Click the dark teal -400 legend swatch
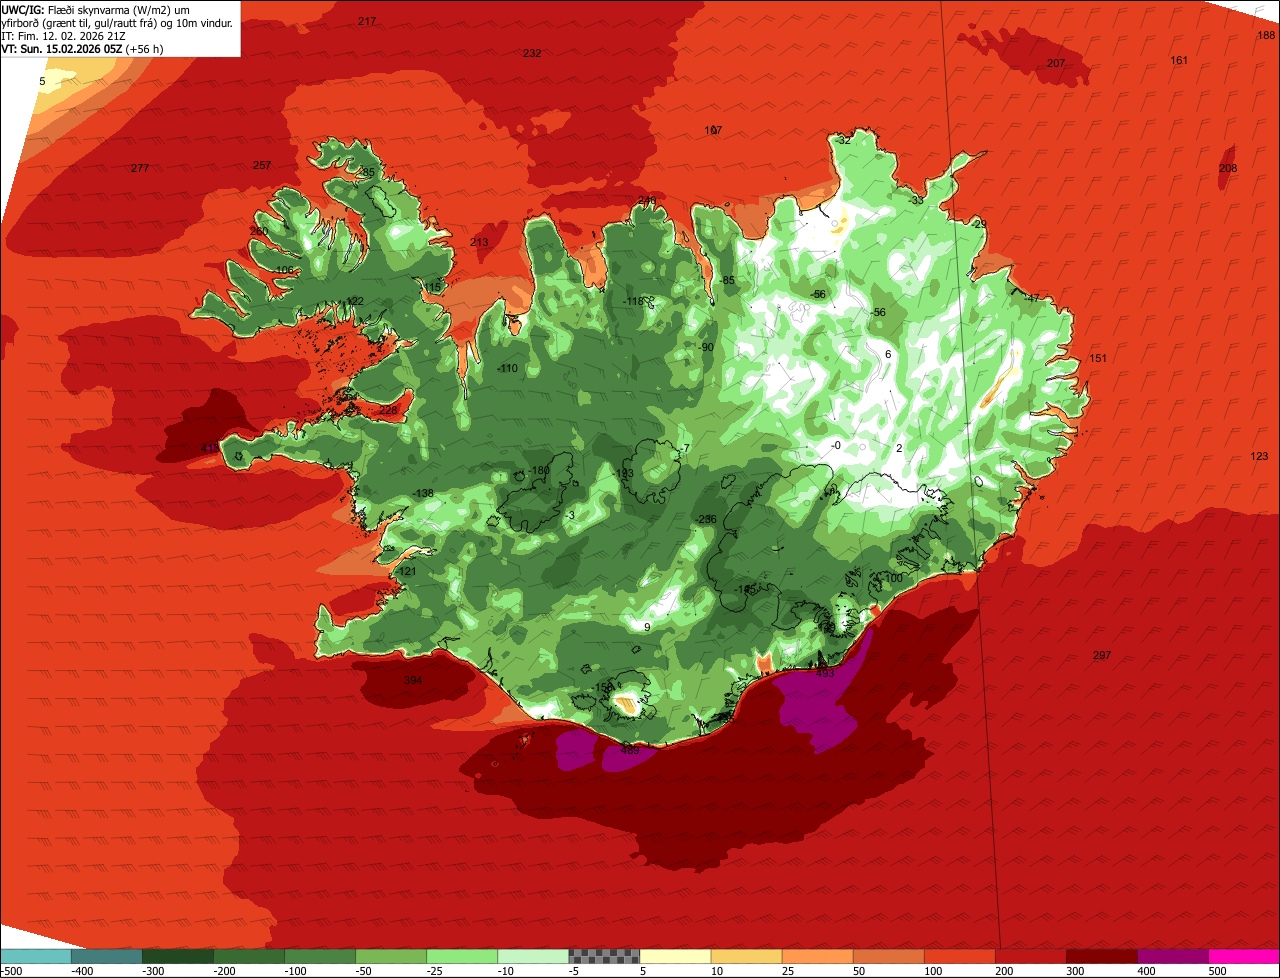 (x=106, y=956)
